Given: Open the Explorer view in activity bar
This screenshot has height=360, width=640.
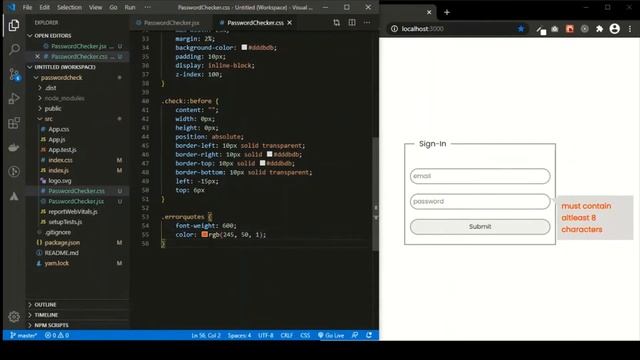Looking at the screenshot, I should [x=14, y=25].
